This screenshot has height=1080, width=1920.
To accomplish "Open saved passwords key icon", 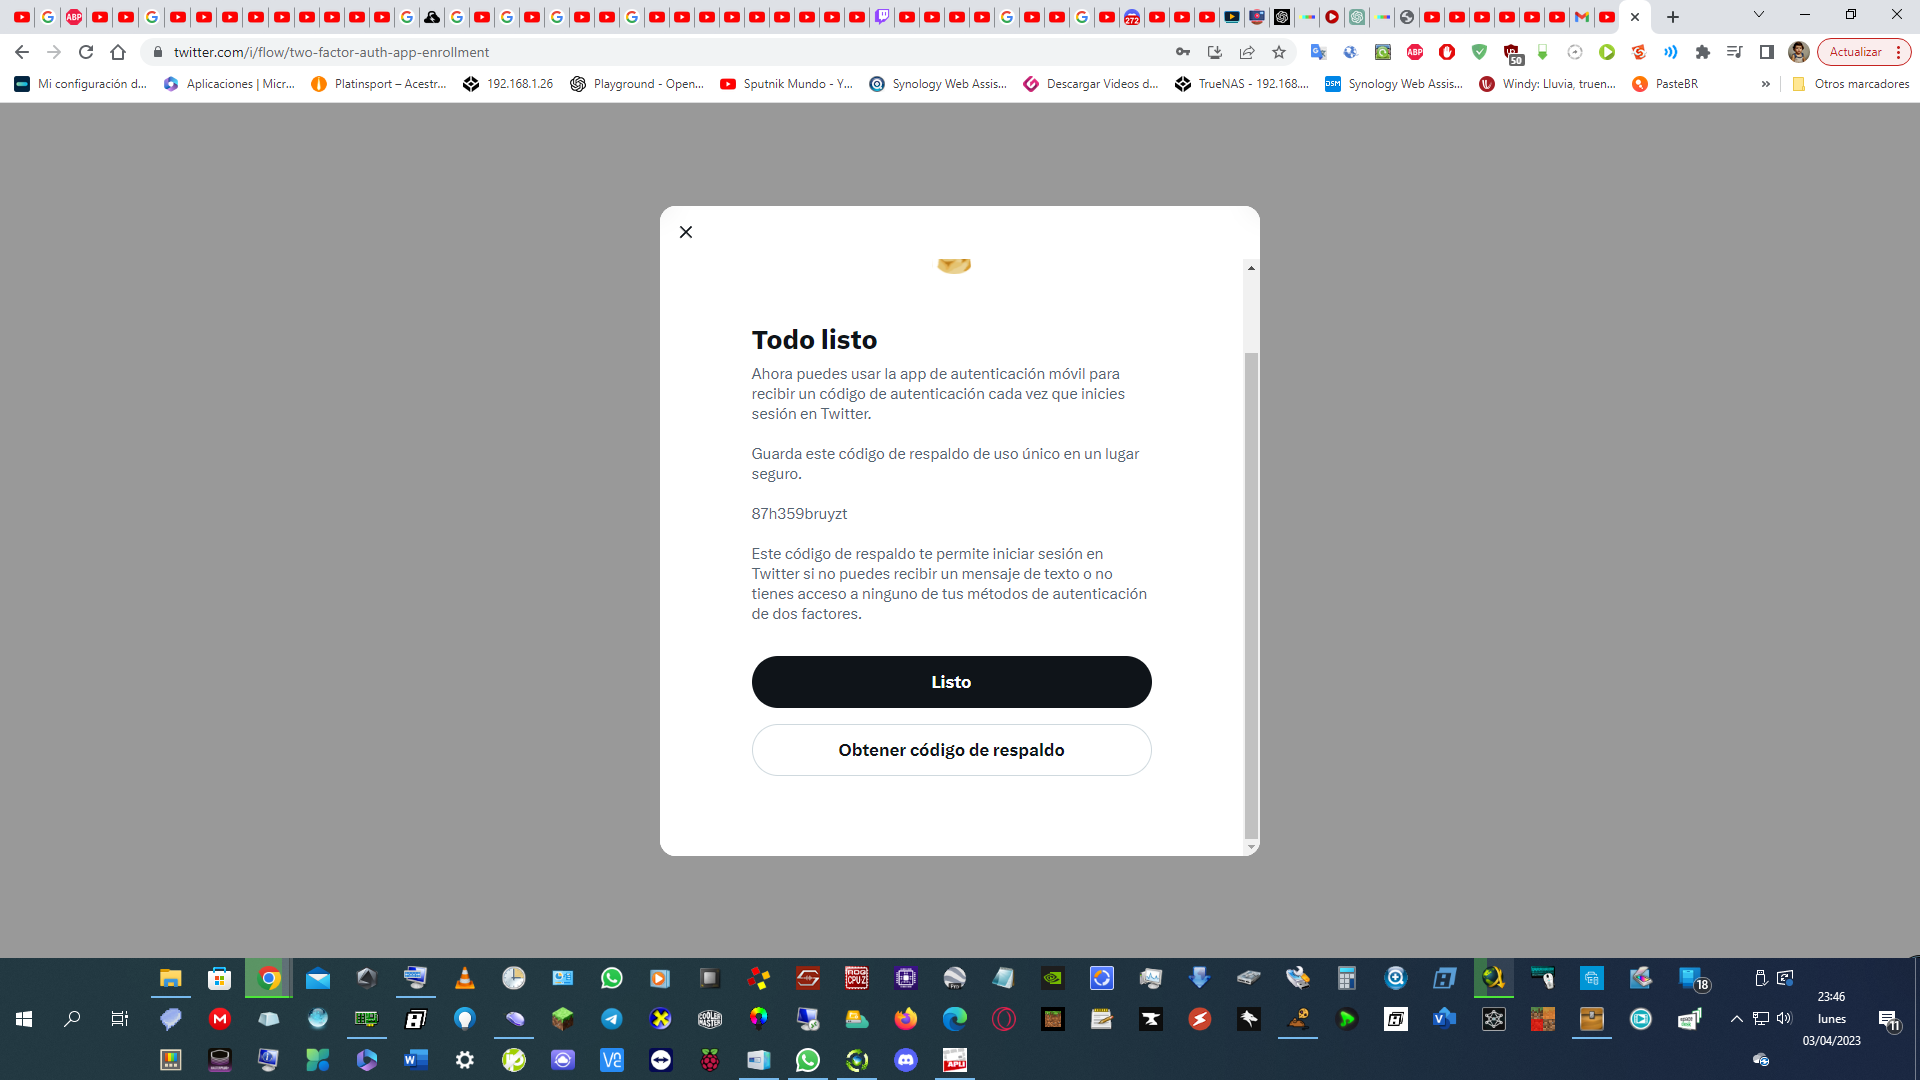I will 1183,52.
